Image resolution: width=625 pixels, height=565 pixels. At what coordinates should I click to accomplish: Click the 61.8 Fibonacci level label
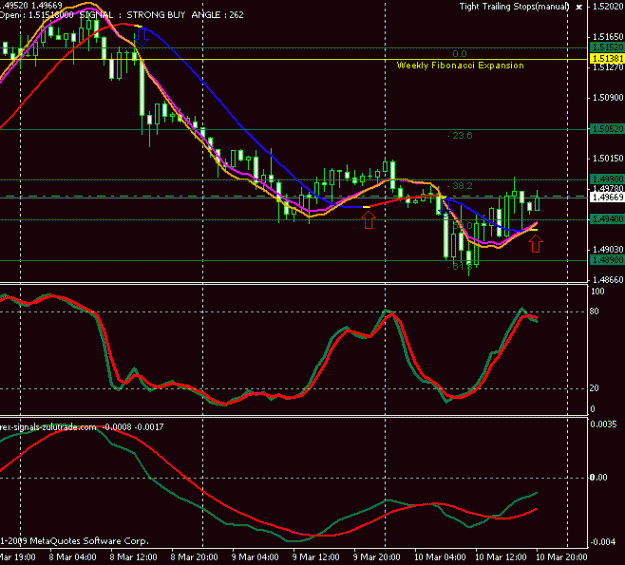coord(460,266)
